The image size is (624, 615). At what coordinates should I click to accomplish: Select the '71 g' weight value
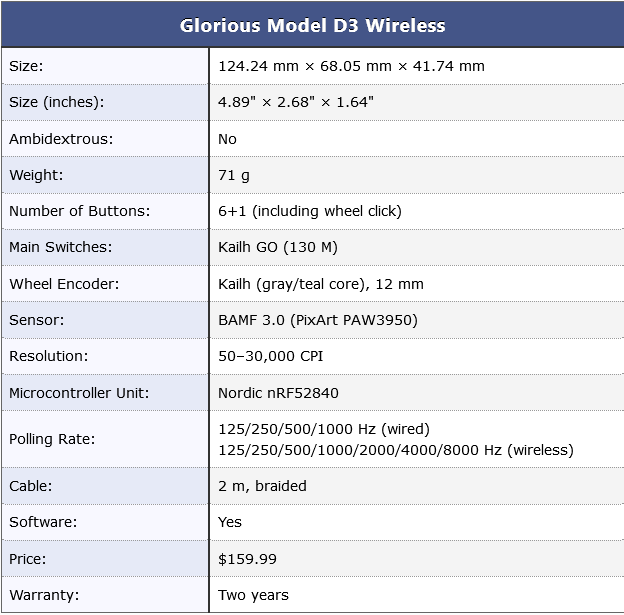click(x=234, y=175)
